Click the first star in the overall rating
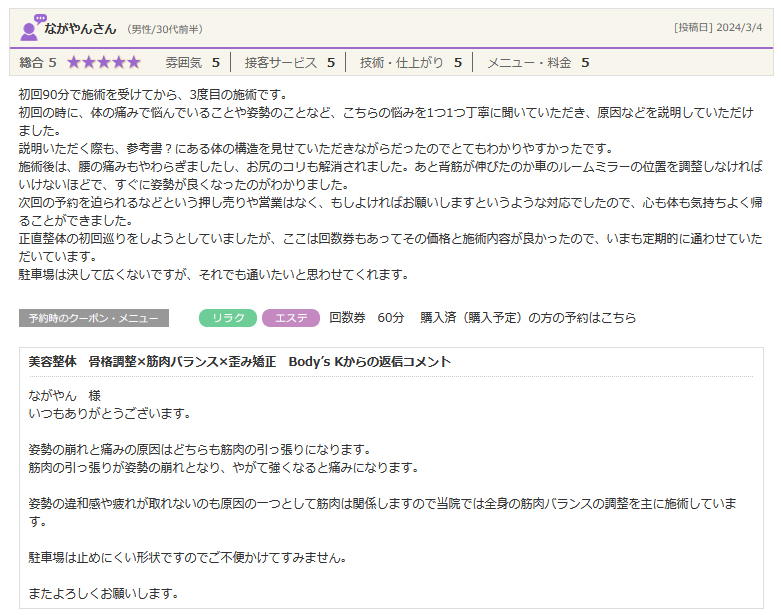 pos(74,62)
